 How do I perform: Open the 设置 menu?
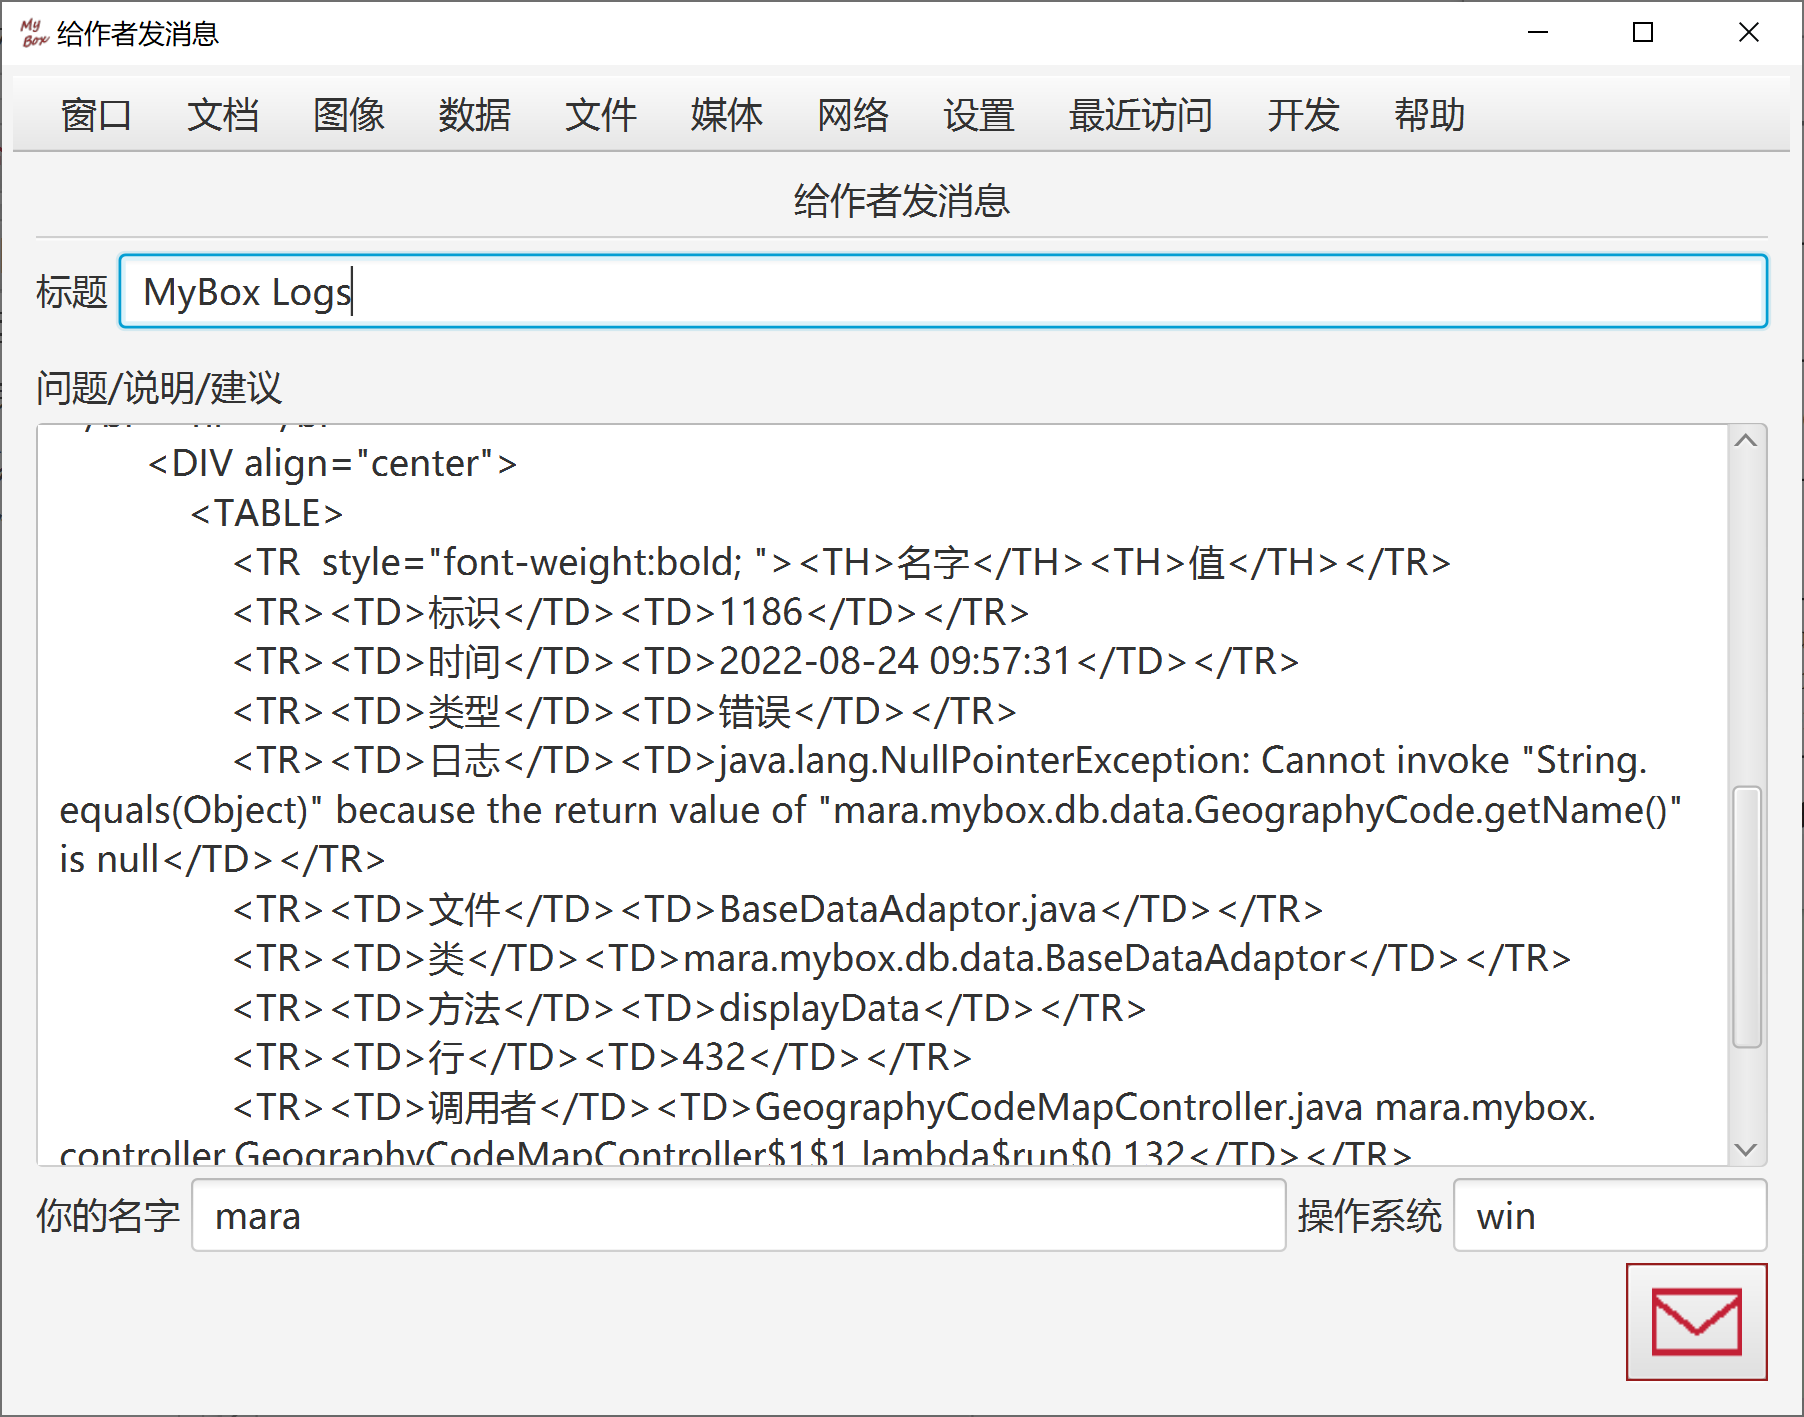pyautogui.click(x=978, y=115)
